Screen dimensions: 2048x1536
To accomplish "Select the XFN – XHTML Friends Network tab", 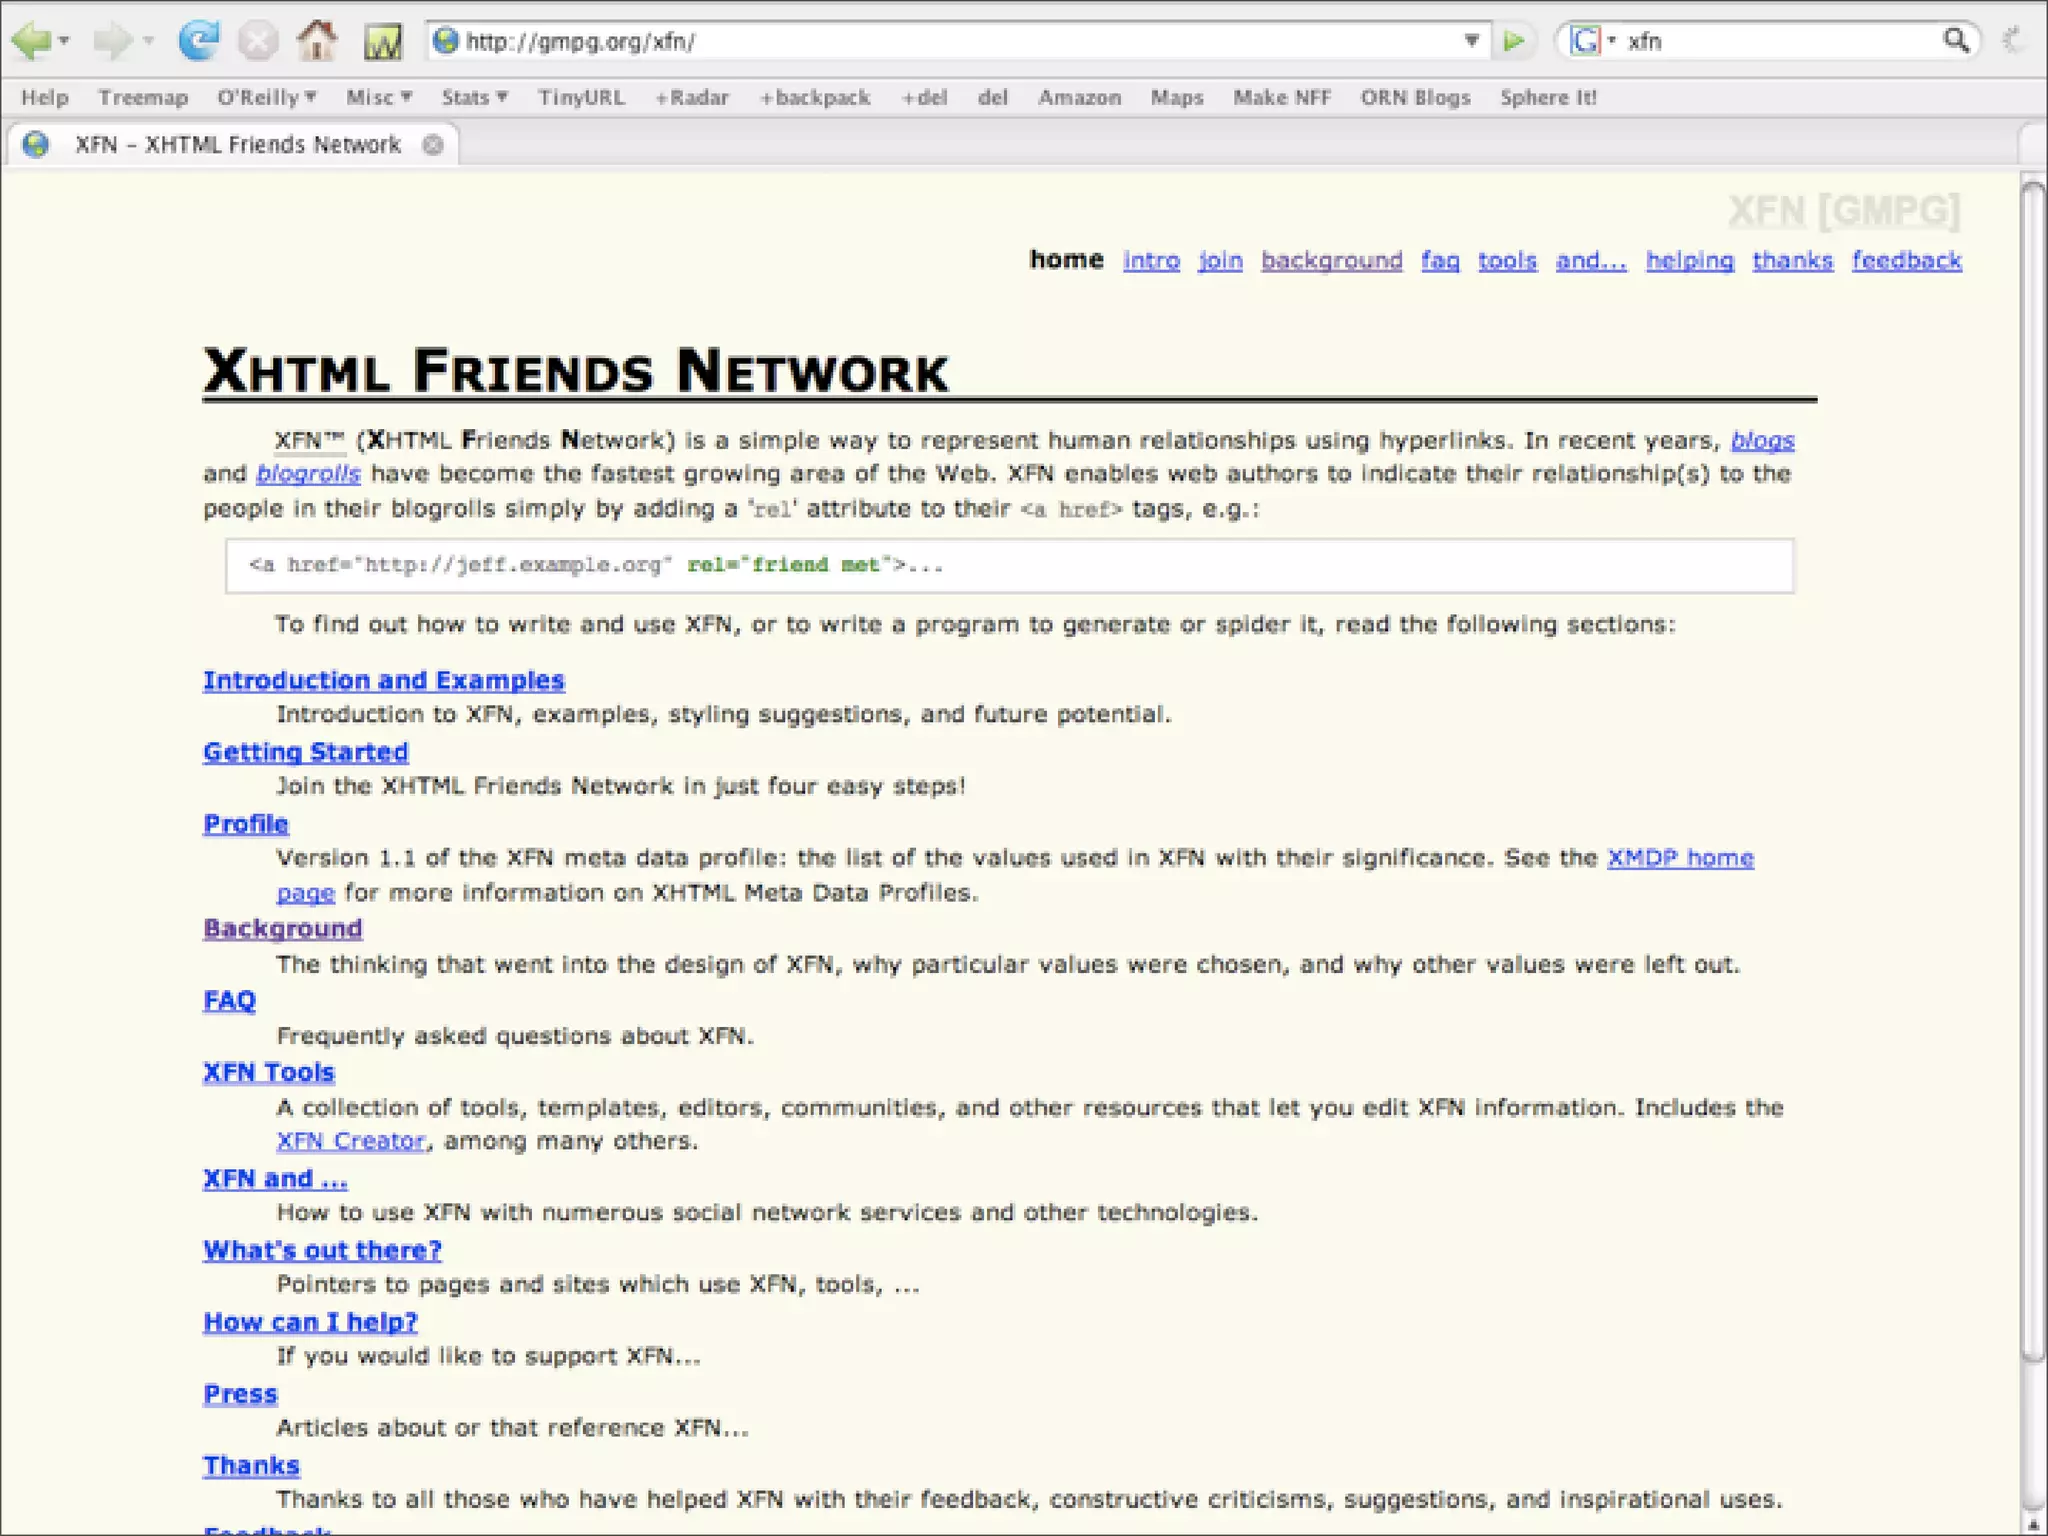I will pyautogui.click(x=237, y=145).
